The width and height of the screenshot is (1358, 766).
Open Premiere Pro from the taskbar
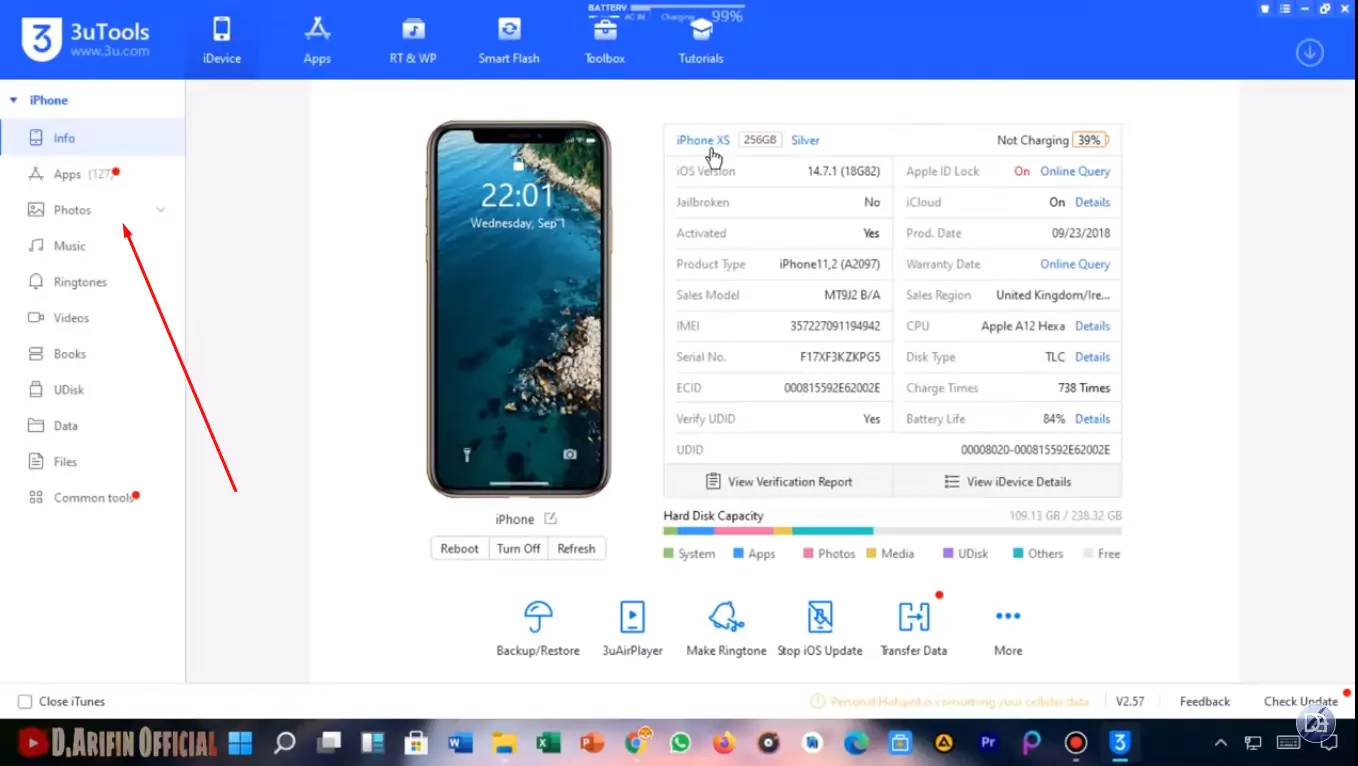988,743
